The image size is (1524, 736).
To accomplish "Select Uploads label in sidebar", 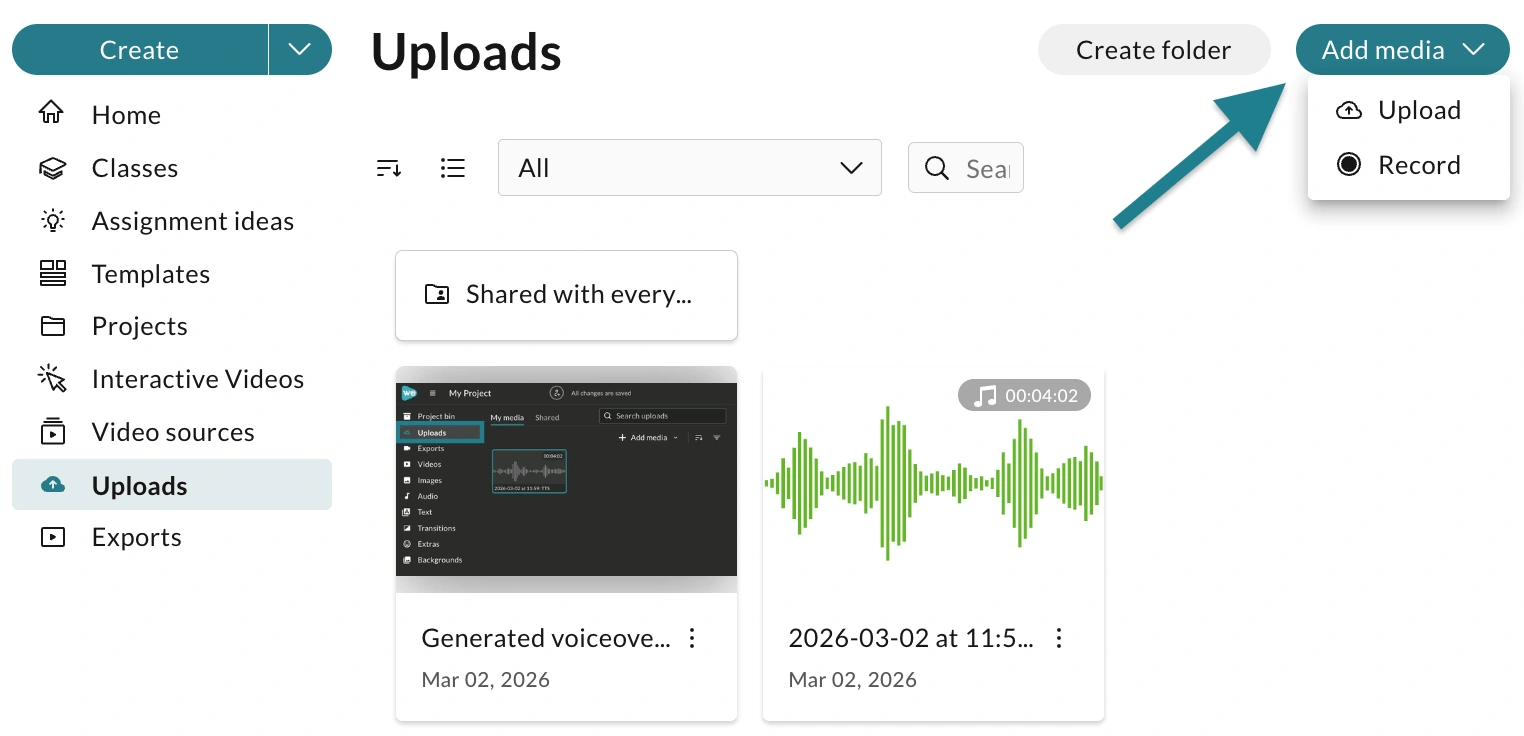I will click(140, 486).
